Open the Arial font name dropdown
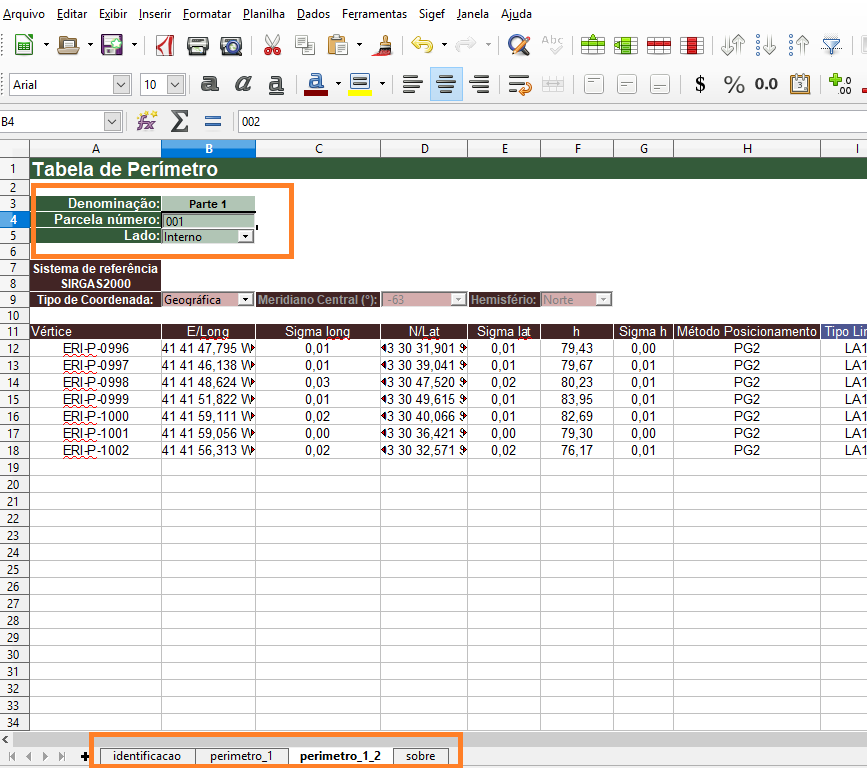The image size is (867, 768). point(121,85)
